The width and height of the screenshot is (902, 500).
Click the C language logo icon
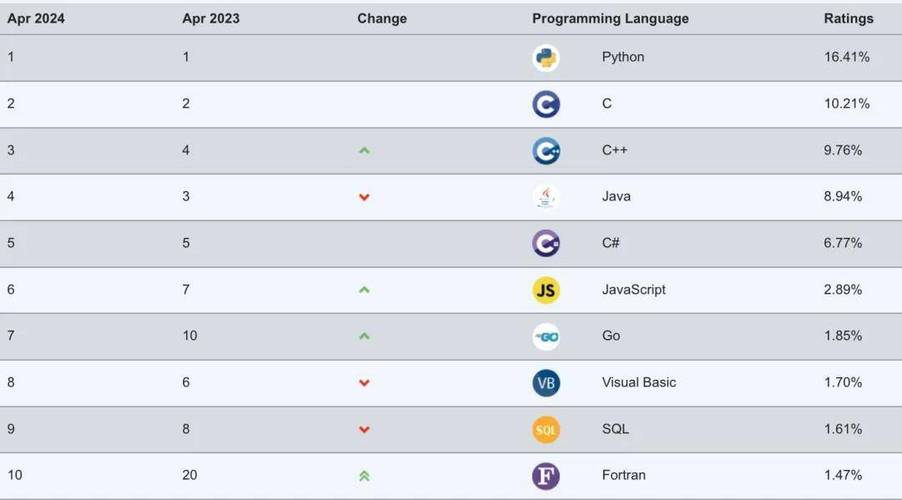546,104
